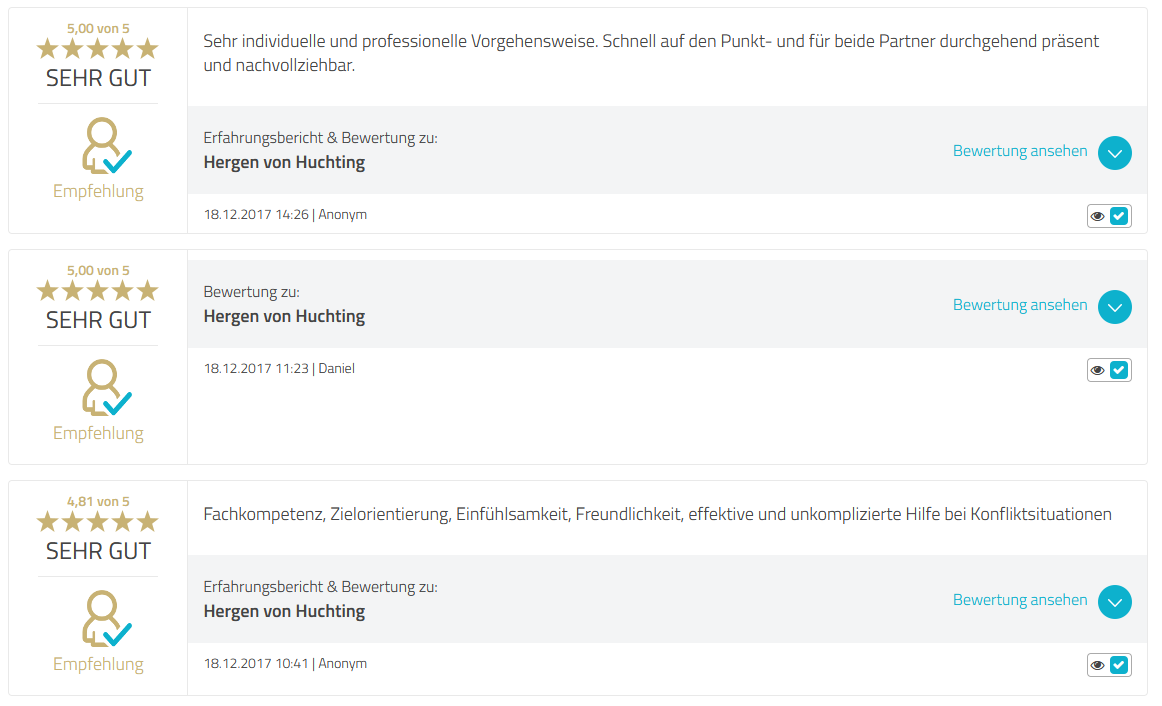
Task: Toggle the eye icon in Daniel's review
Action: [x=1098, y=370]
